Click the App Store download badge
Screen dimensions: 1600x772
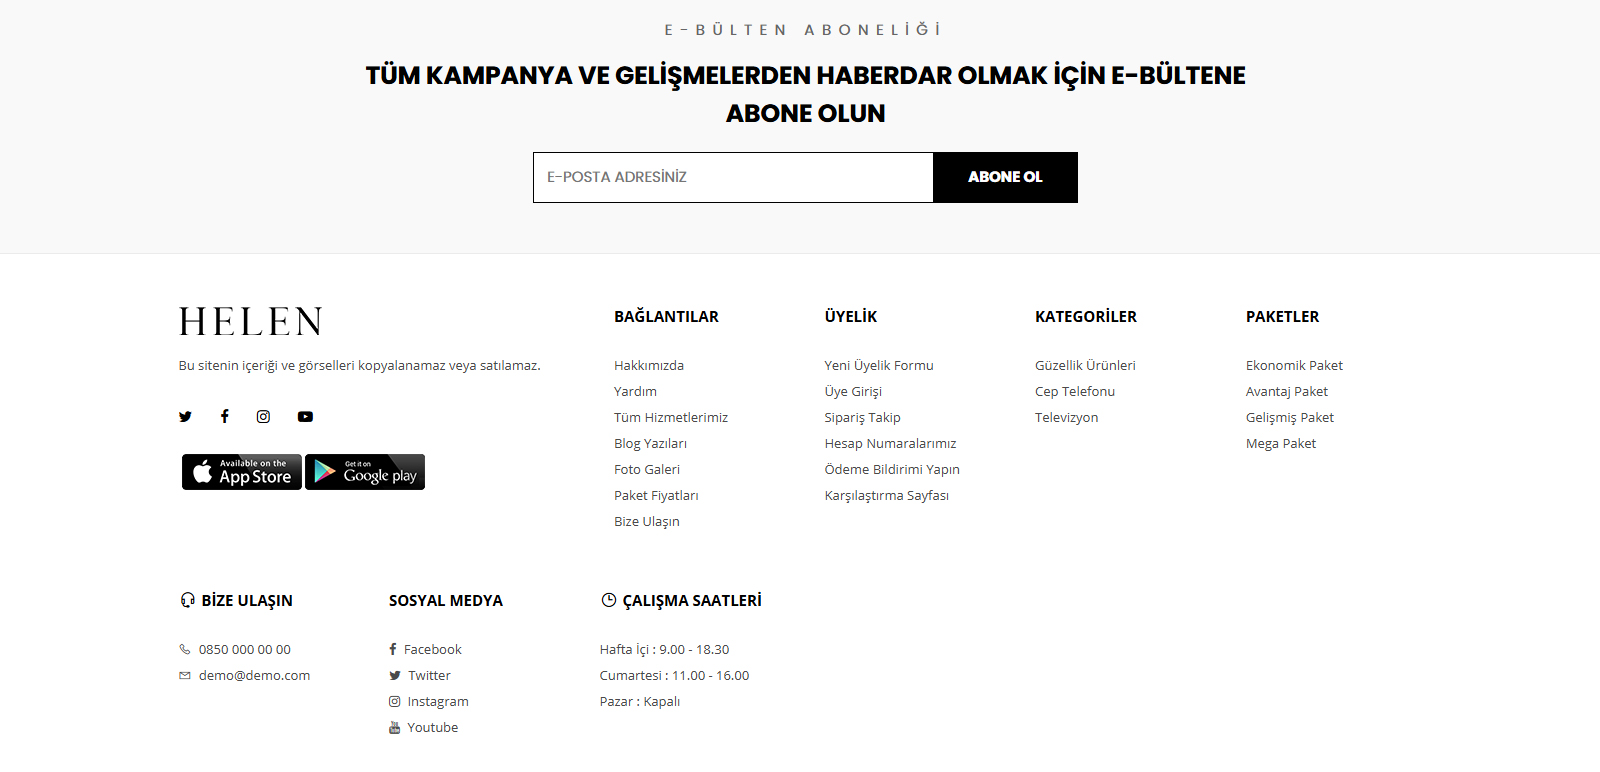point(242,472)
